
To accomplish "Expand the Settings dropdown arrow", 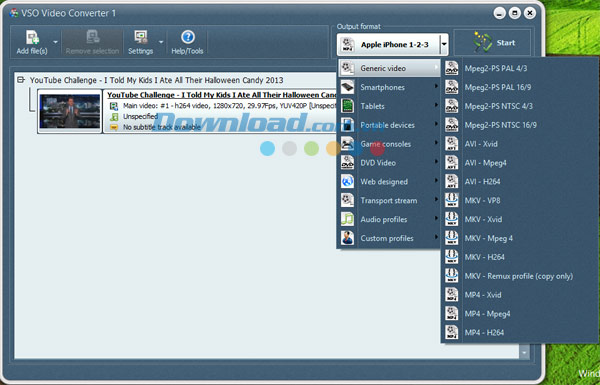I will (x=161, y=42).
